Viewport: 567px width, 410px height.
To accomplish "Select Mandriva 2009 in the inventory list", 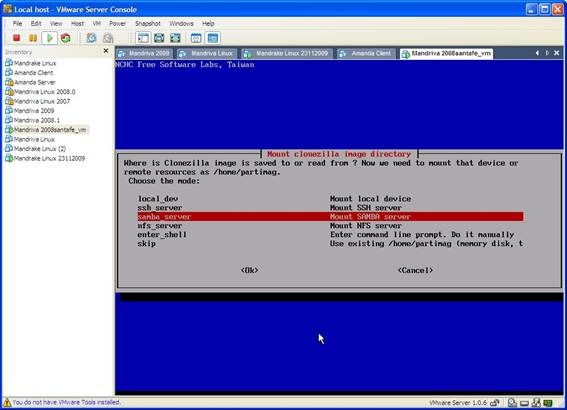I will coord(30,111).
